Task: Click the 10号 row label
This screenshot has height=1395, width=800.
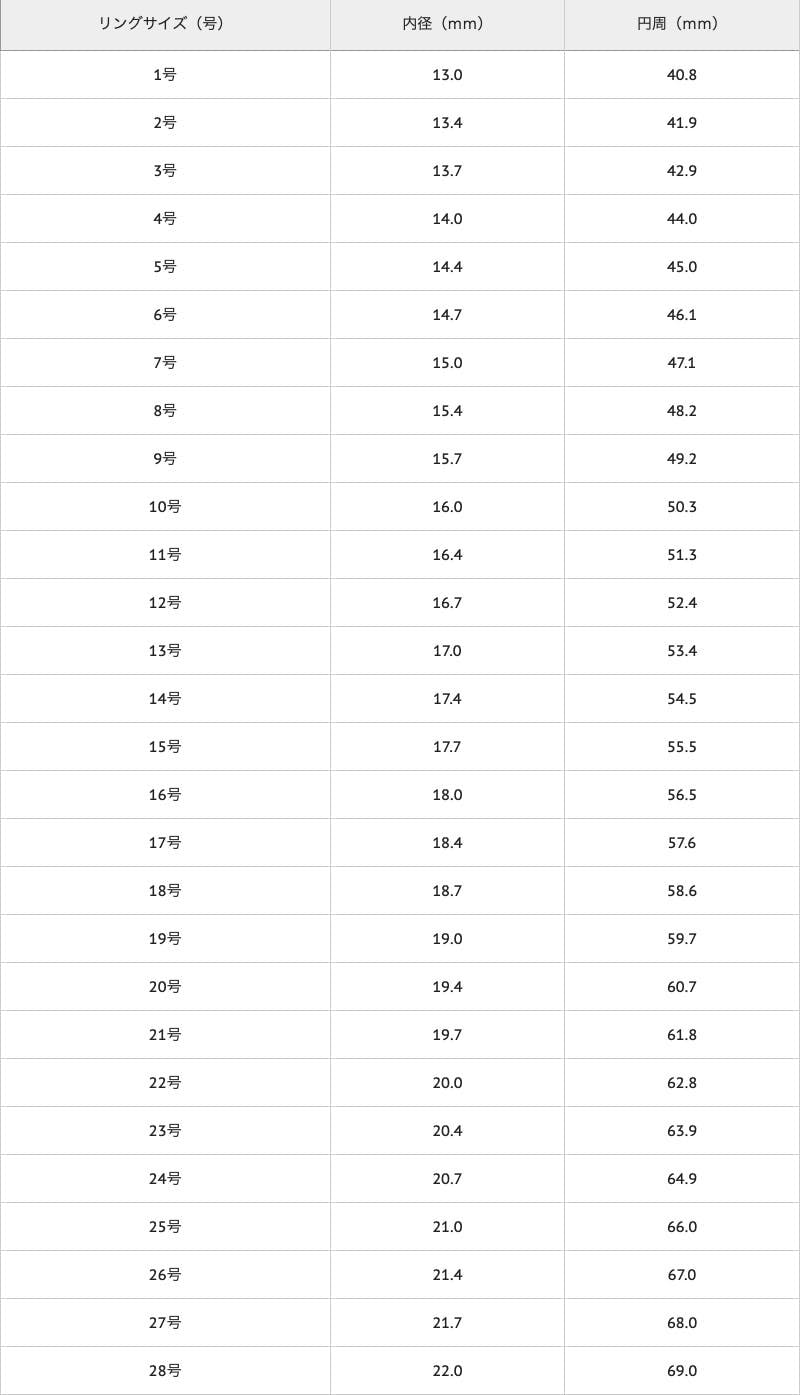Action: (165, 507)
